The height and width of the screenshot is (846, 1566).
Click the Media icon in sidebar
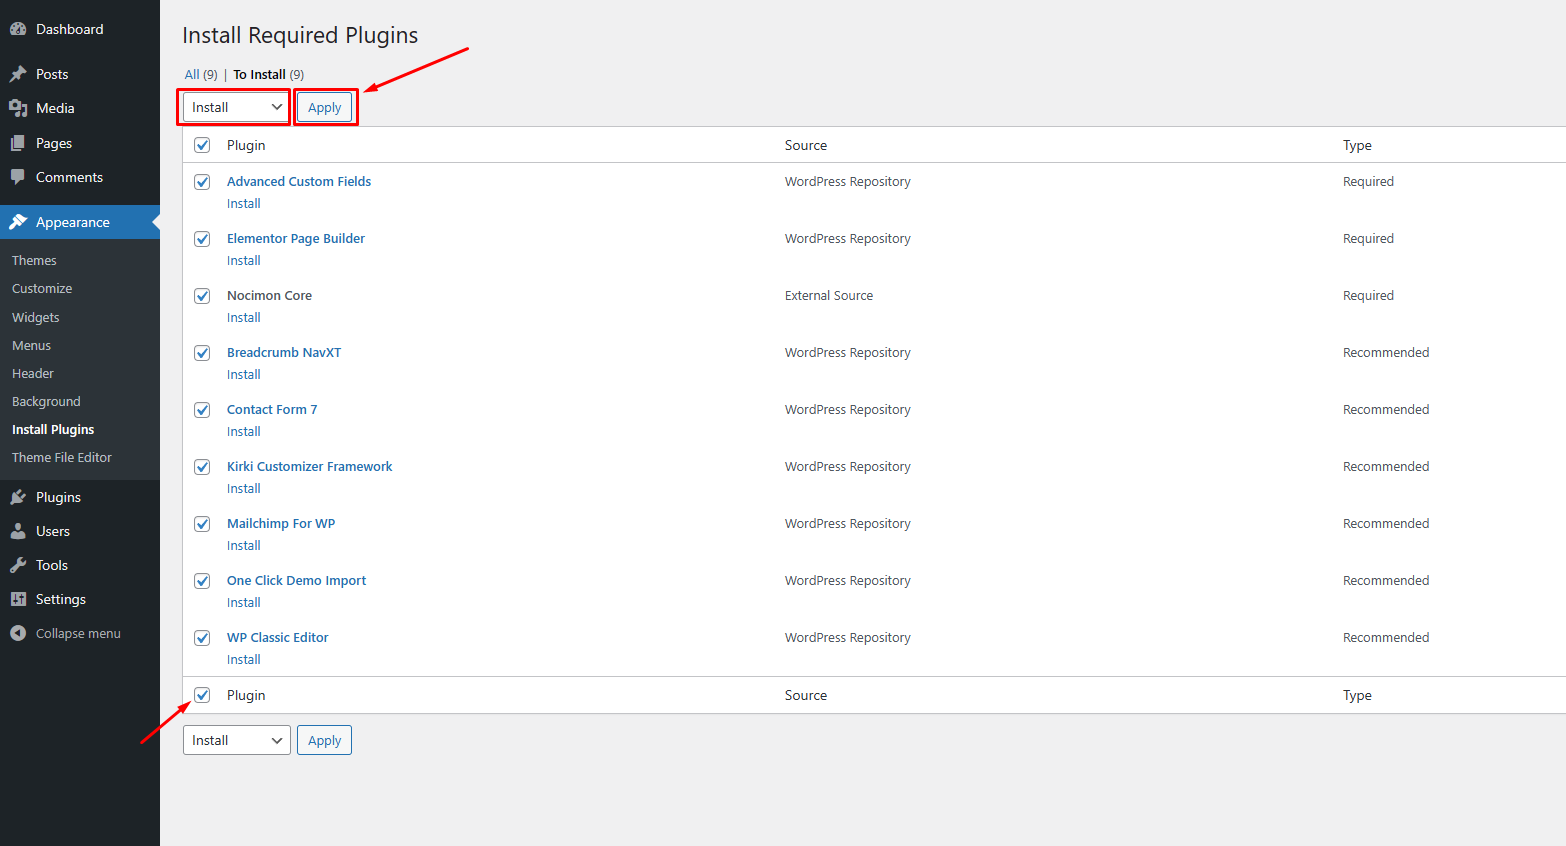[18, 108]
